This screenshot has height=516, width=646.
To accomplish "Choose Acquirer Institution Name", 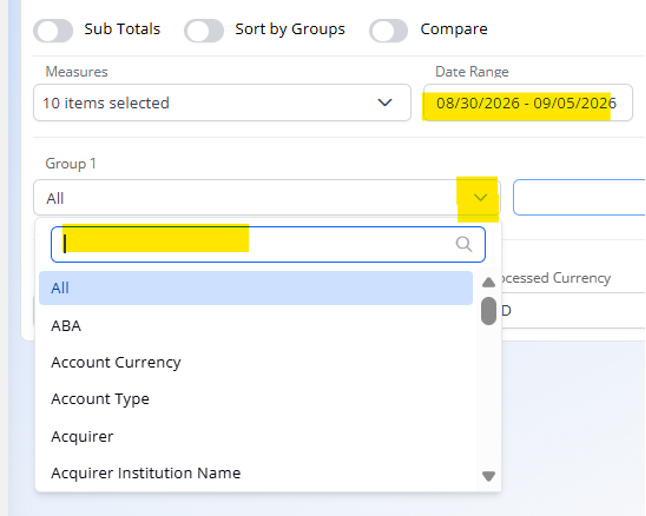I will pyautogui.click(x=256, y=473).
